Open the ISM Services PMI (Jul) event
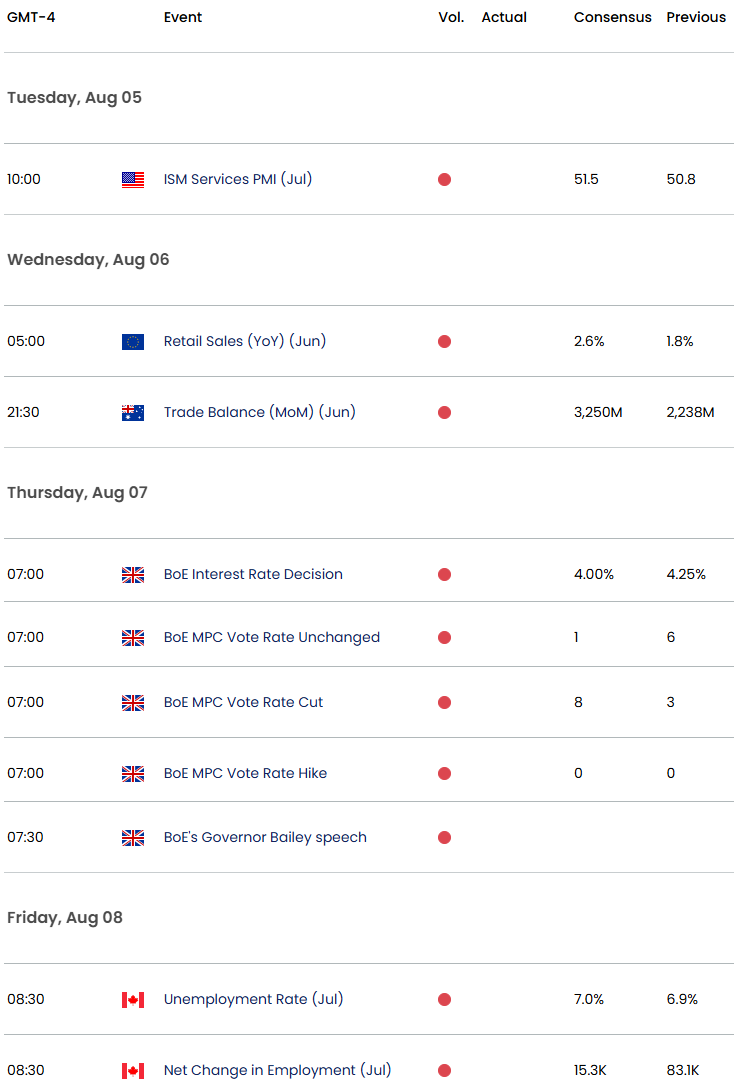 coord(235,180)
